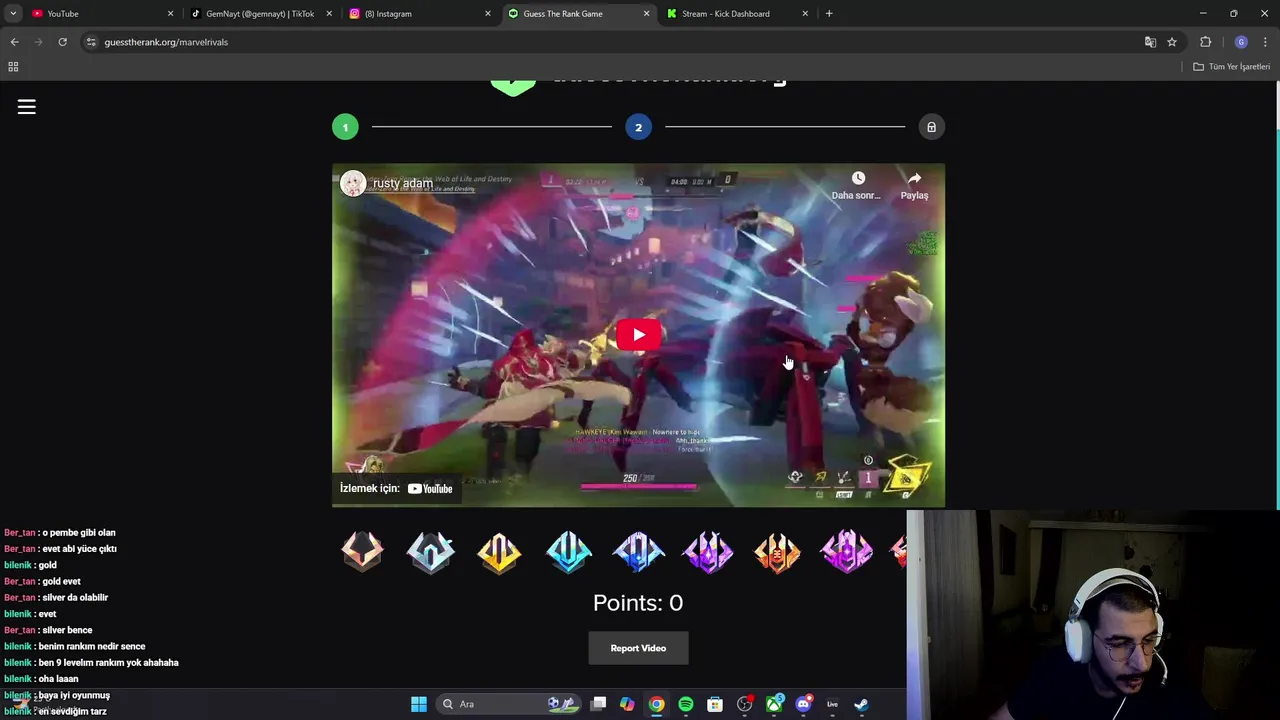Open a new browser tab
The height and width of the screenshot is (720, 1280).
829,14
